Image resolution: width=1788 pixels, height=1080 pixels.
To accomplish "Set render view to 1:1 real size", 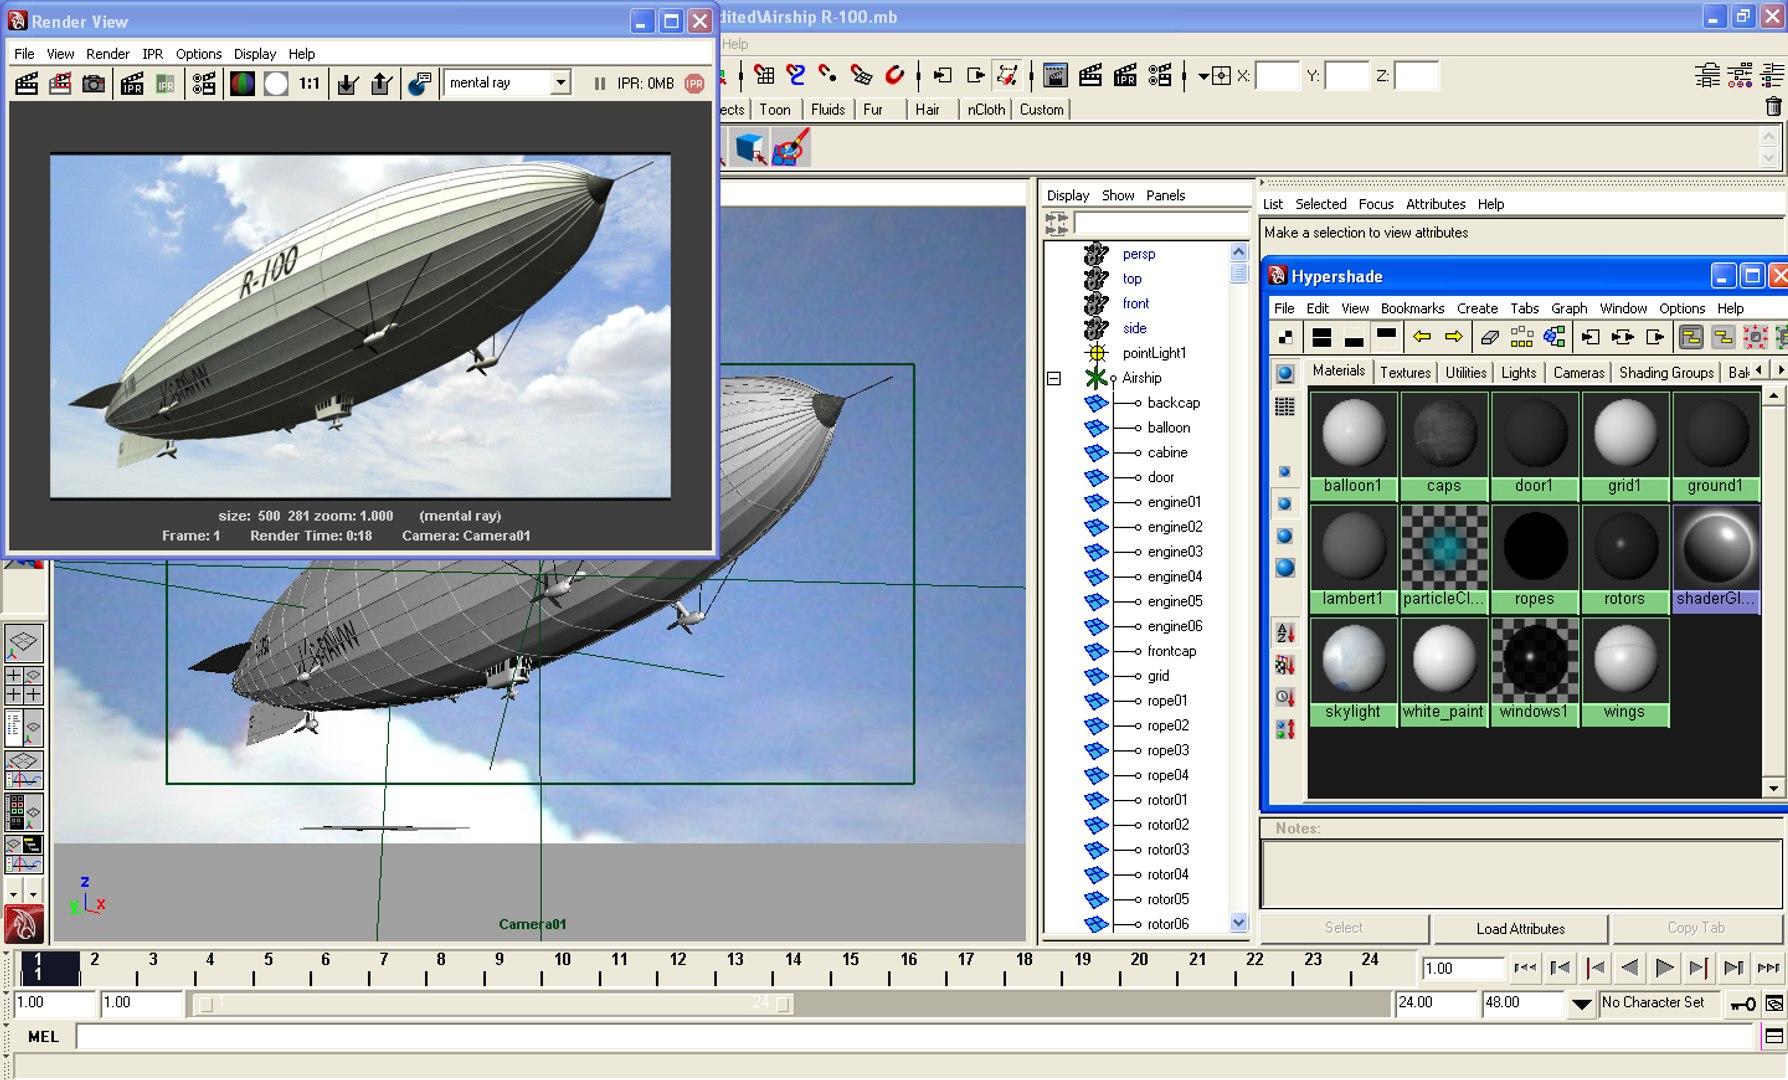I will [x=310, y=84].
